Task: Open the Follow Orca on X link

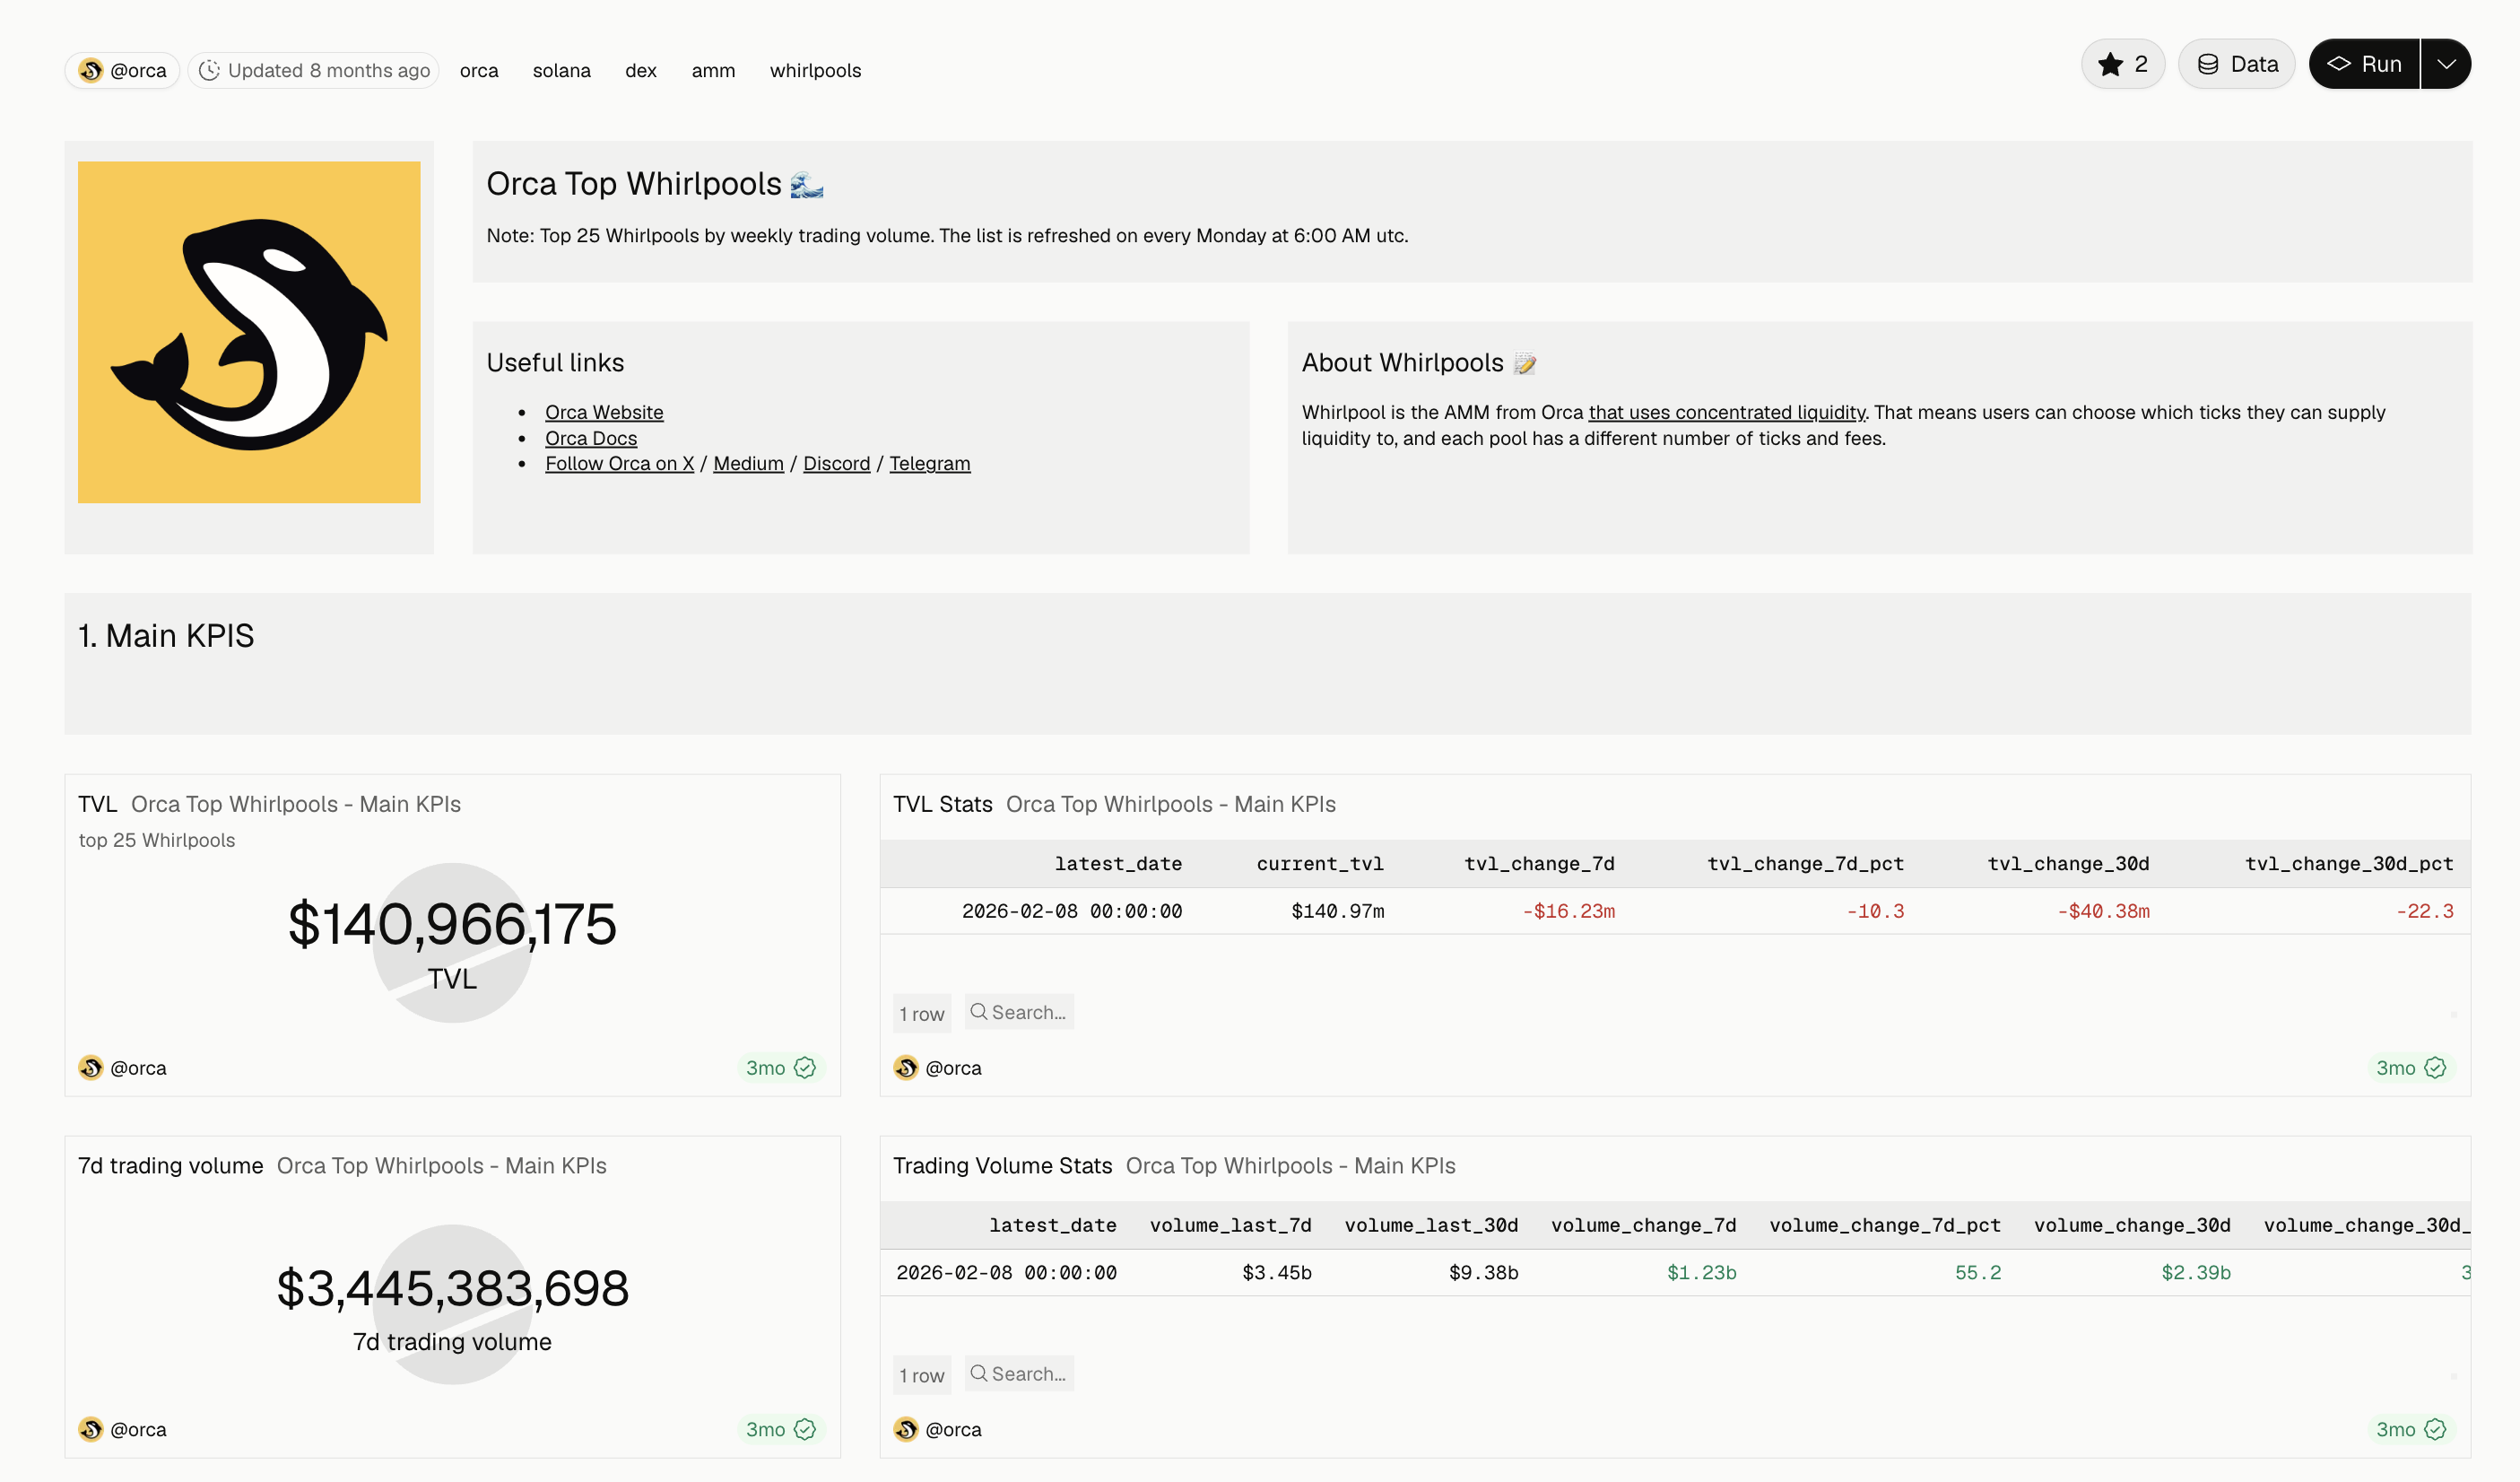Action: (619, 463)
